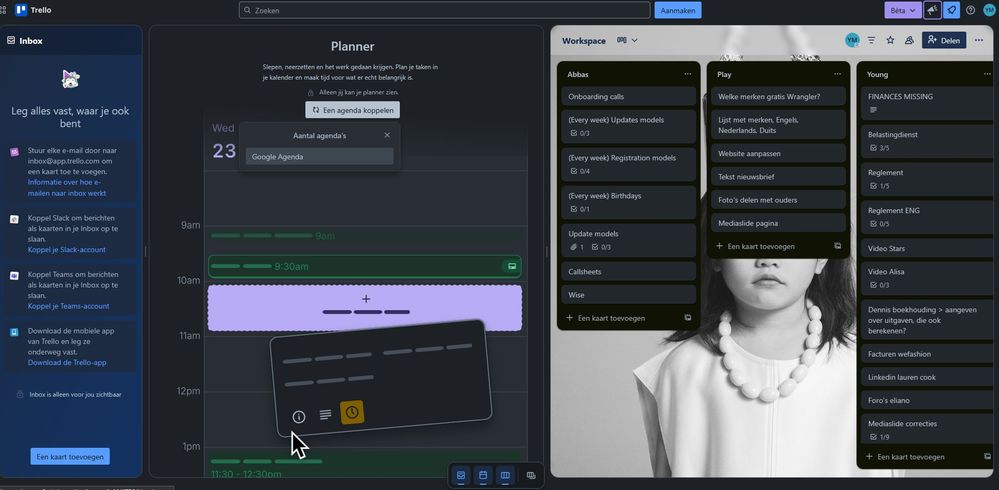Open Foto's delen met ouders card
The height and width of the screenshot is (490, 999).
778,200
